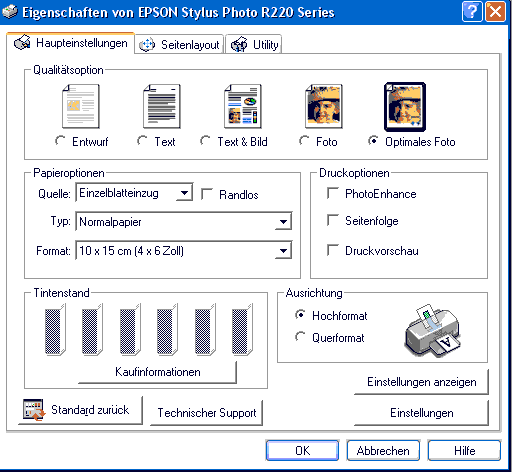Click the Haupteinstellungen tab printer icon
The height and width of the screenshot is (472, 512).
(22, 43)
